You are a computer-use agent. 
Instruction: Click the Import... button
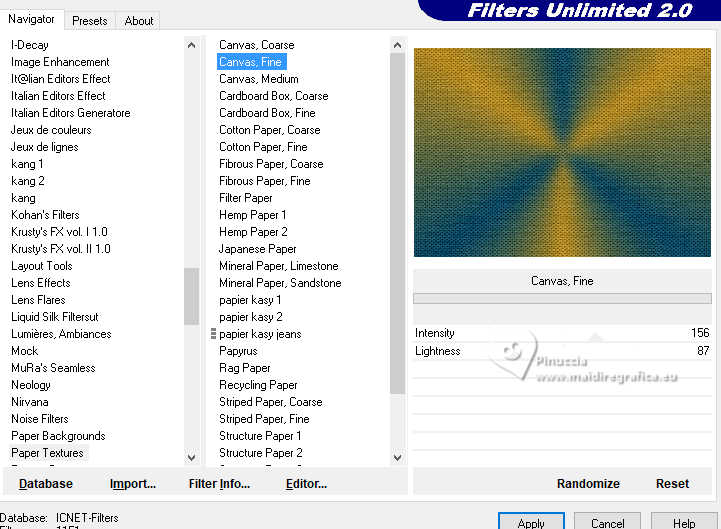[133, 483]
